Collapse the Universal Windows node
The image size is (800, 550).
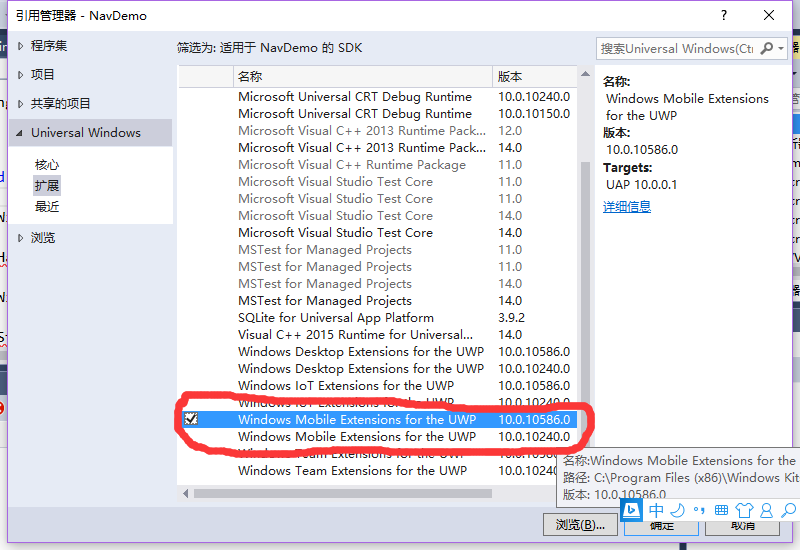click(19, 133)
